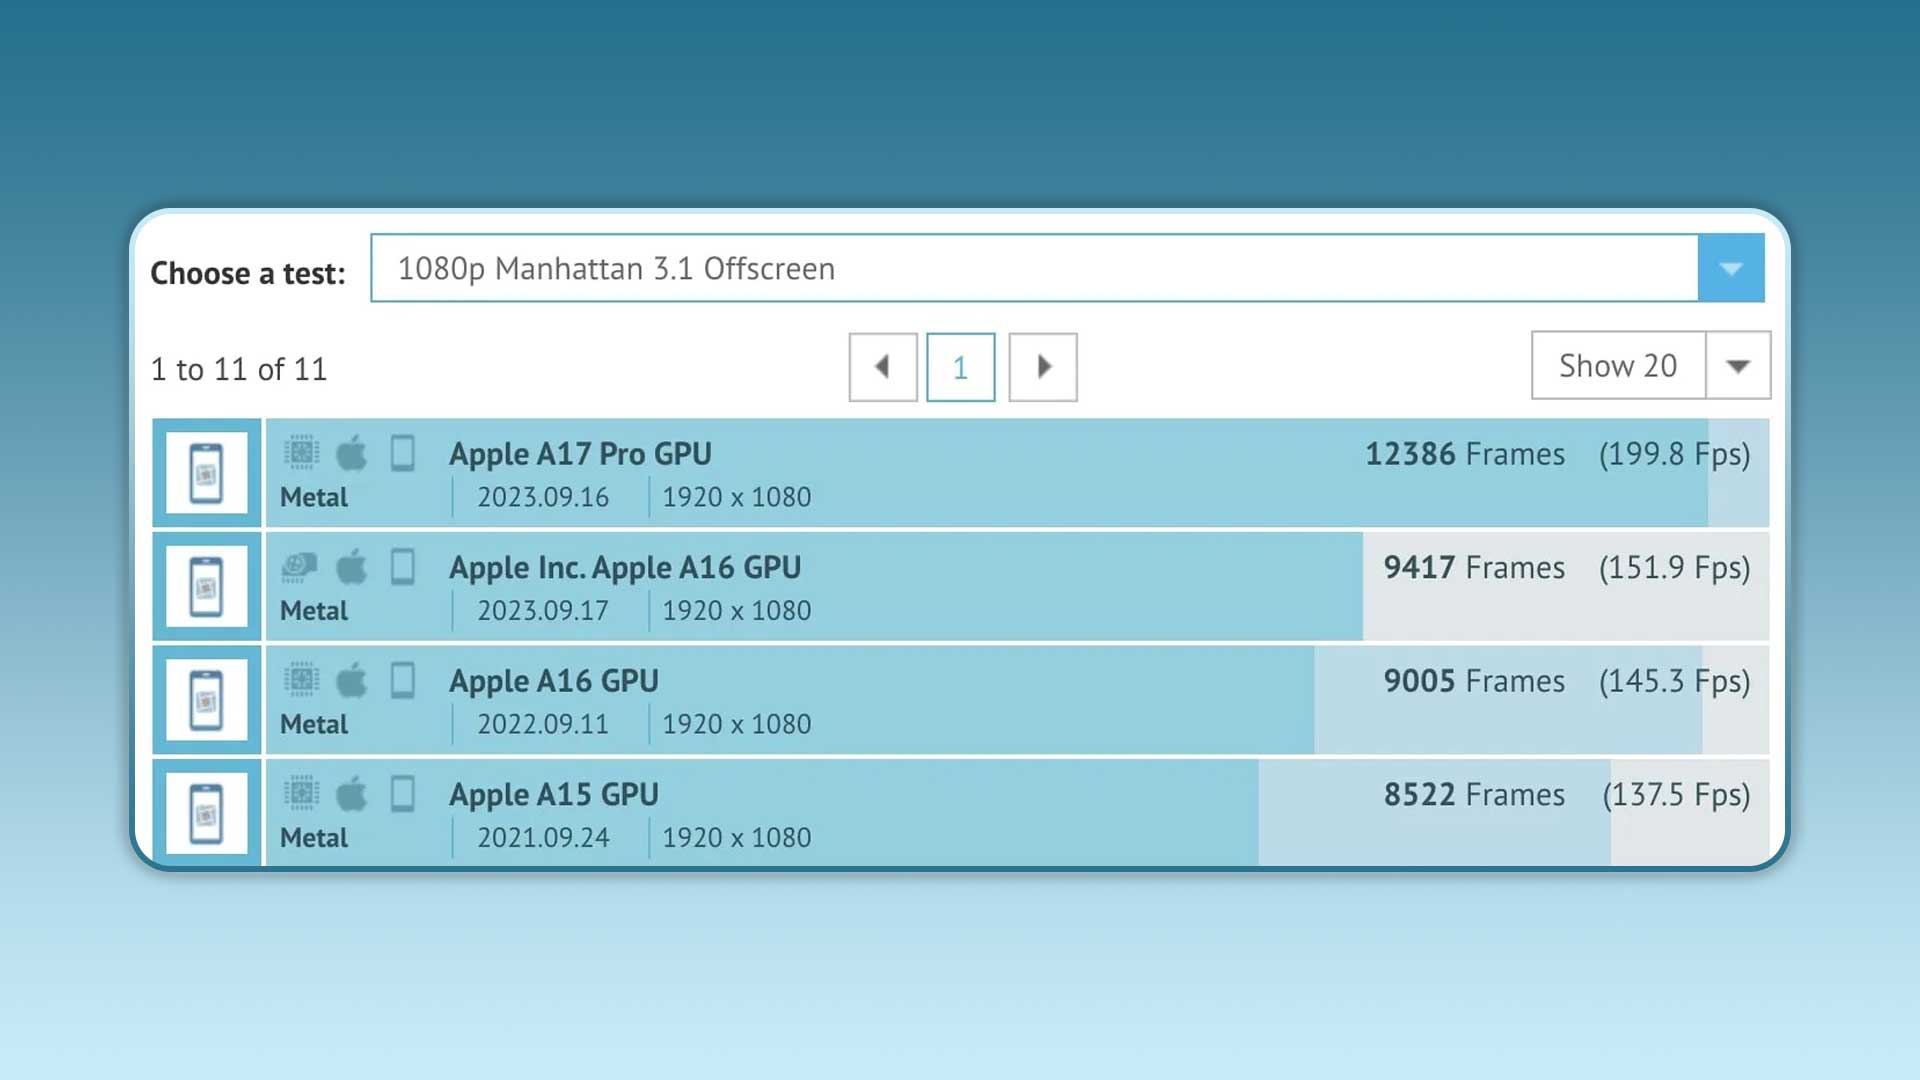Click the chip icon in the Apple A15 GPU row
1920x1080 pixels.
click(x=301, y=794)
